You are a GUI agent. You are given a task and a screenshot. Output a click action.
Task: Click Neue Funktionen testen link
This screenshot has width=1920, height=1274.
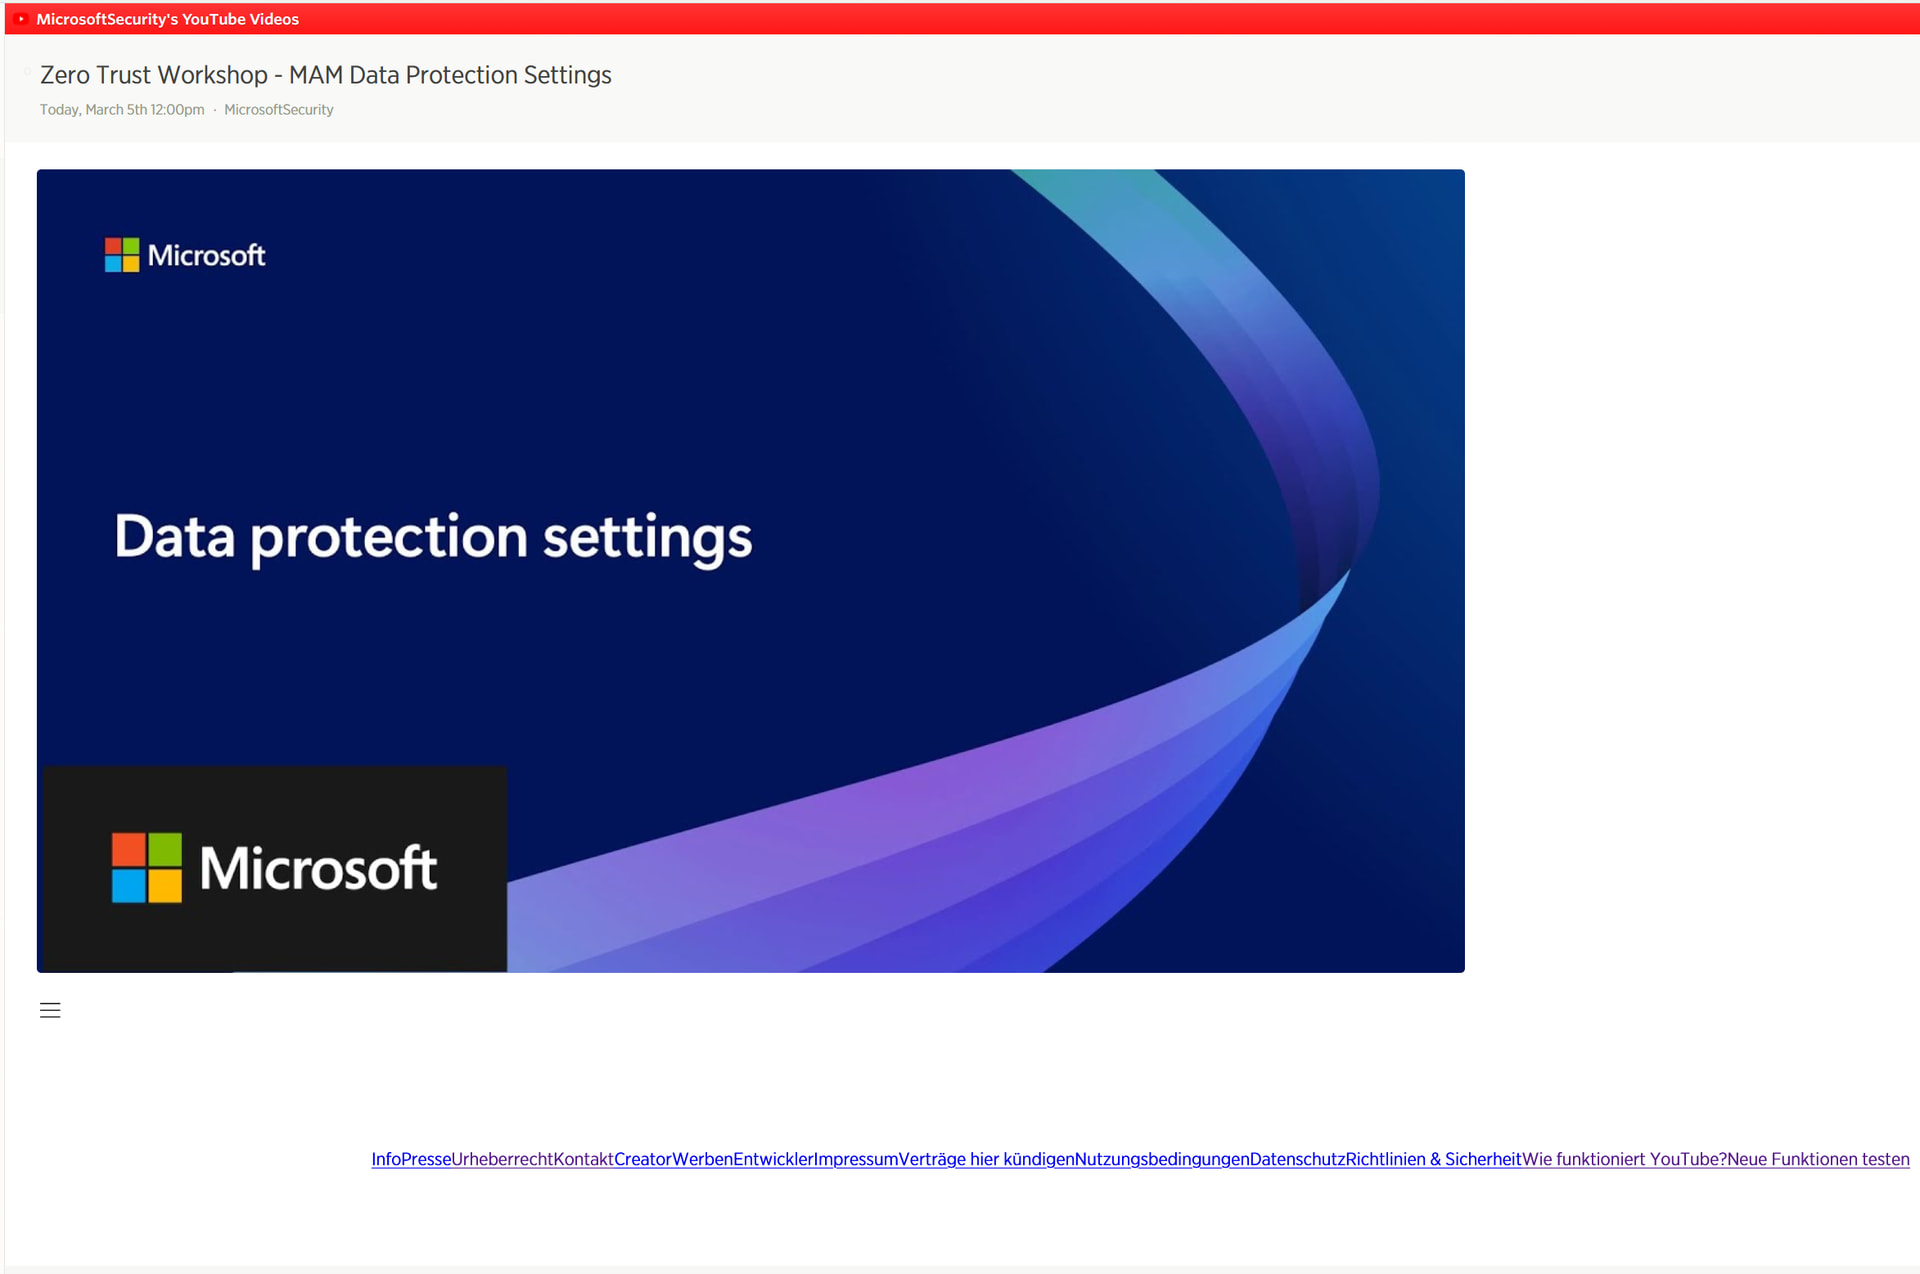pos(1818,1159)
